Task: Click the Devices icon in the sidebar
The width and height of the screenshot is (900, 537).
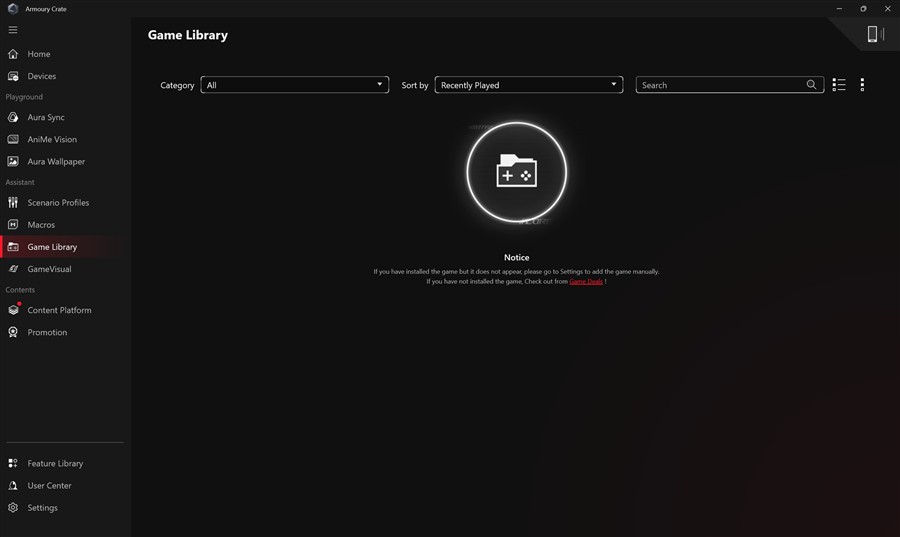Action: click(13, 76)
